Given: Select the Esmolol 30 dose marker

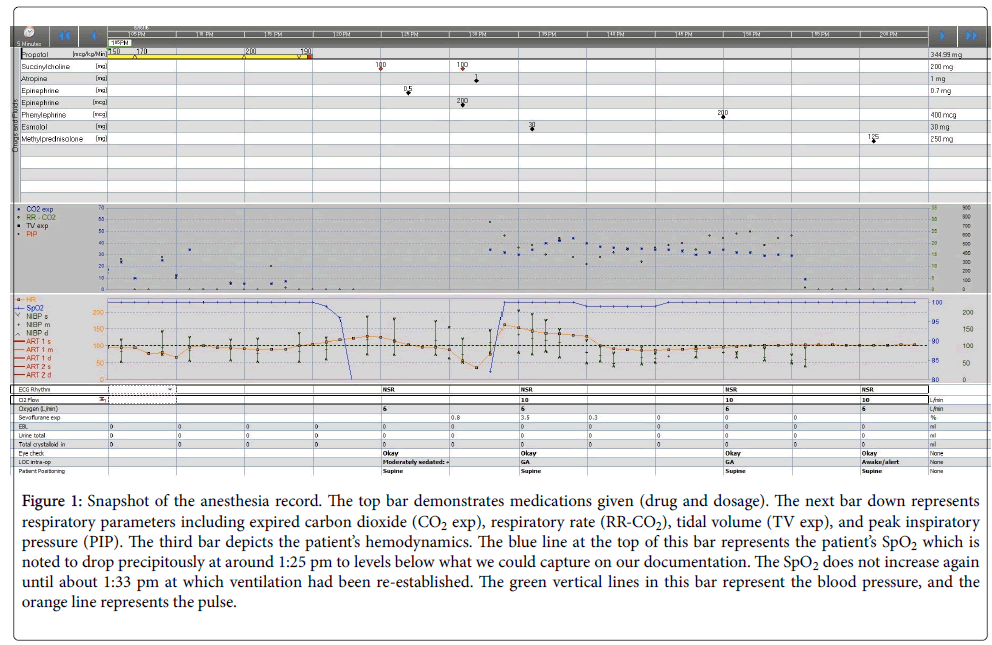Looking at the screenshot, I should click(x=532, y=128).
